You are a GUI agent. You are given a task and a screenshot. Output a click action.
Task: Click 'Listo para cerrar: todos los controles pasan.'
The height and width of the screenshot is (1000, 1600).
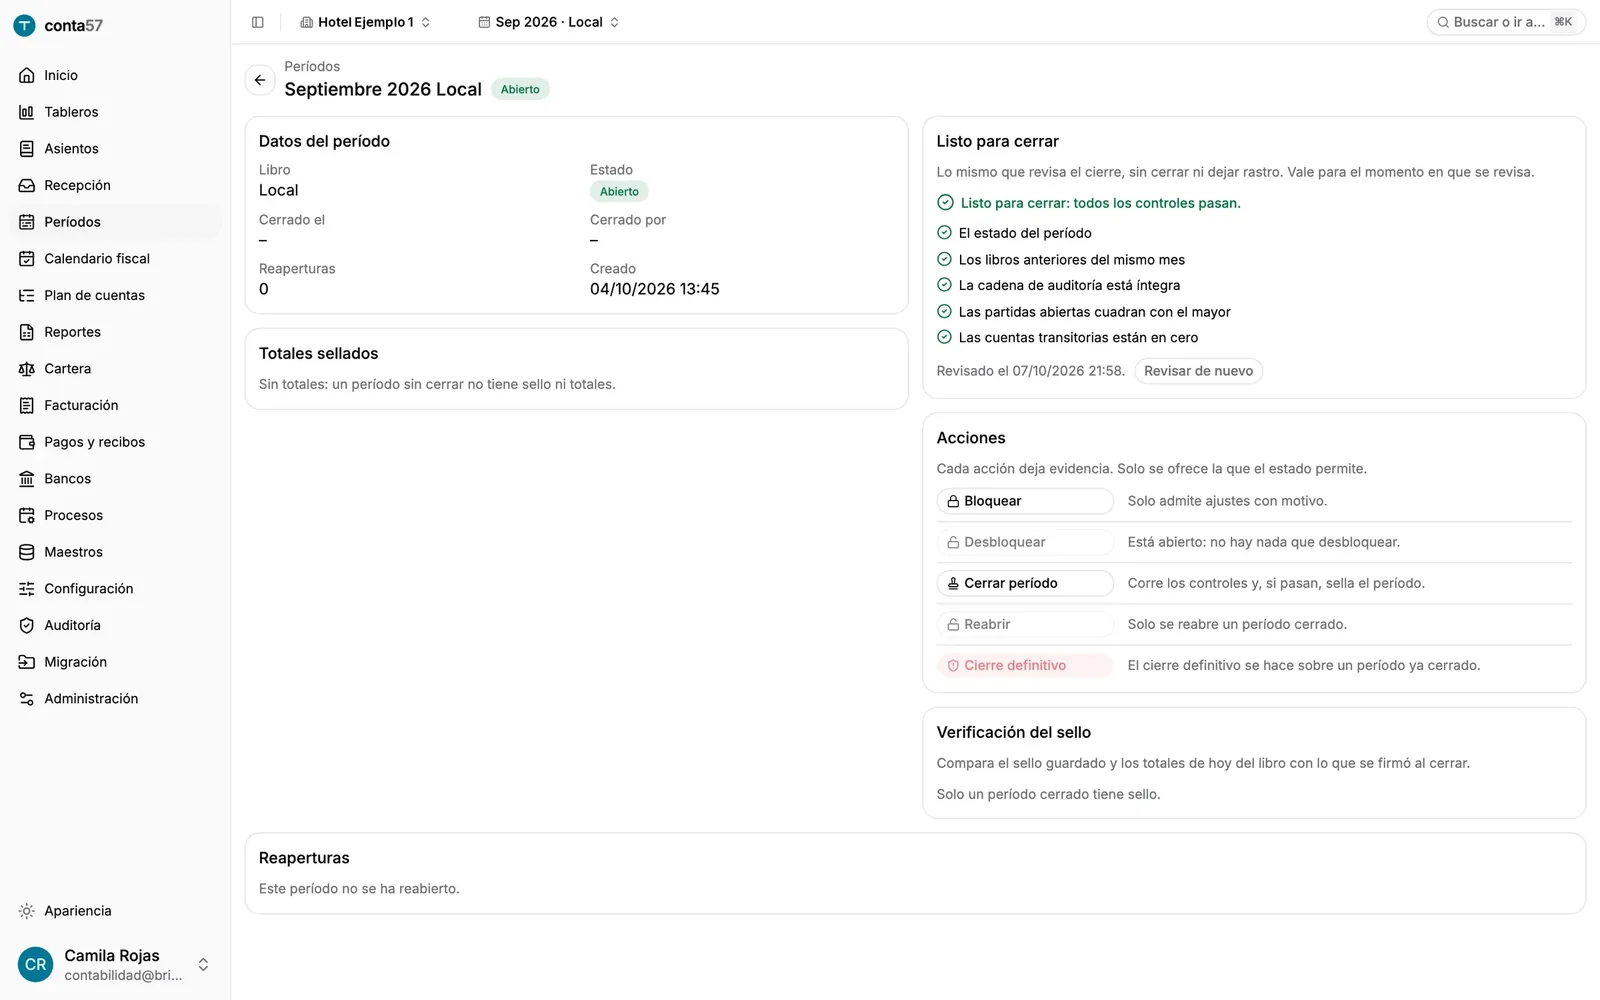click(x=1100, y=203)
